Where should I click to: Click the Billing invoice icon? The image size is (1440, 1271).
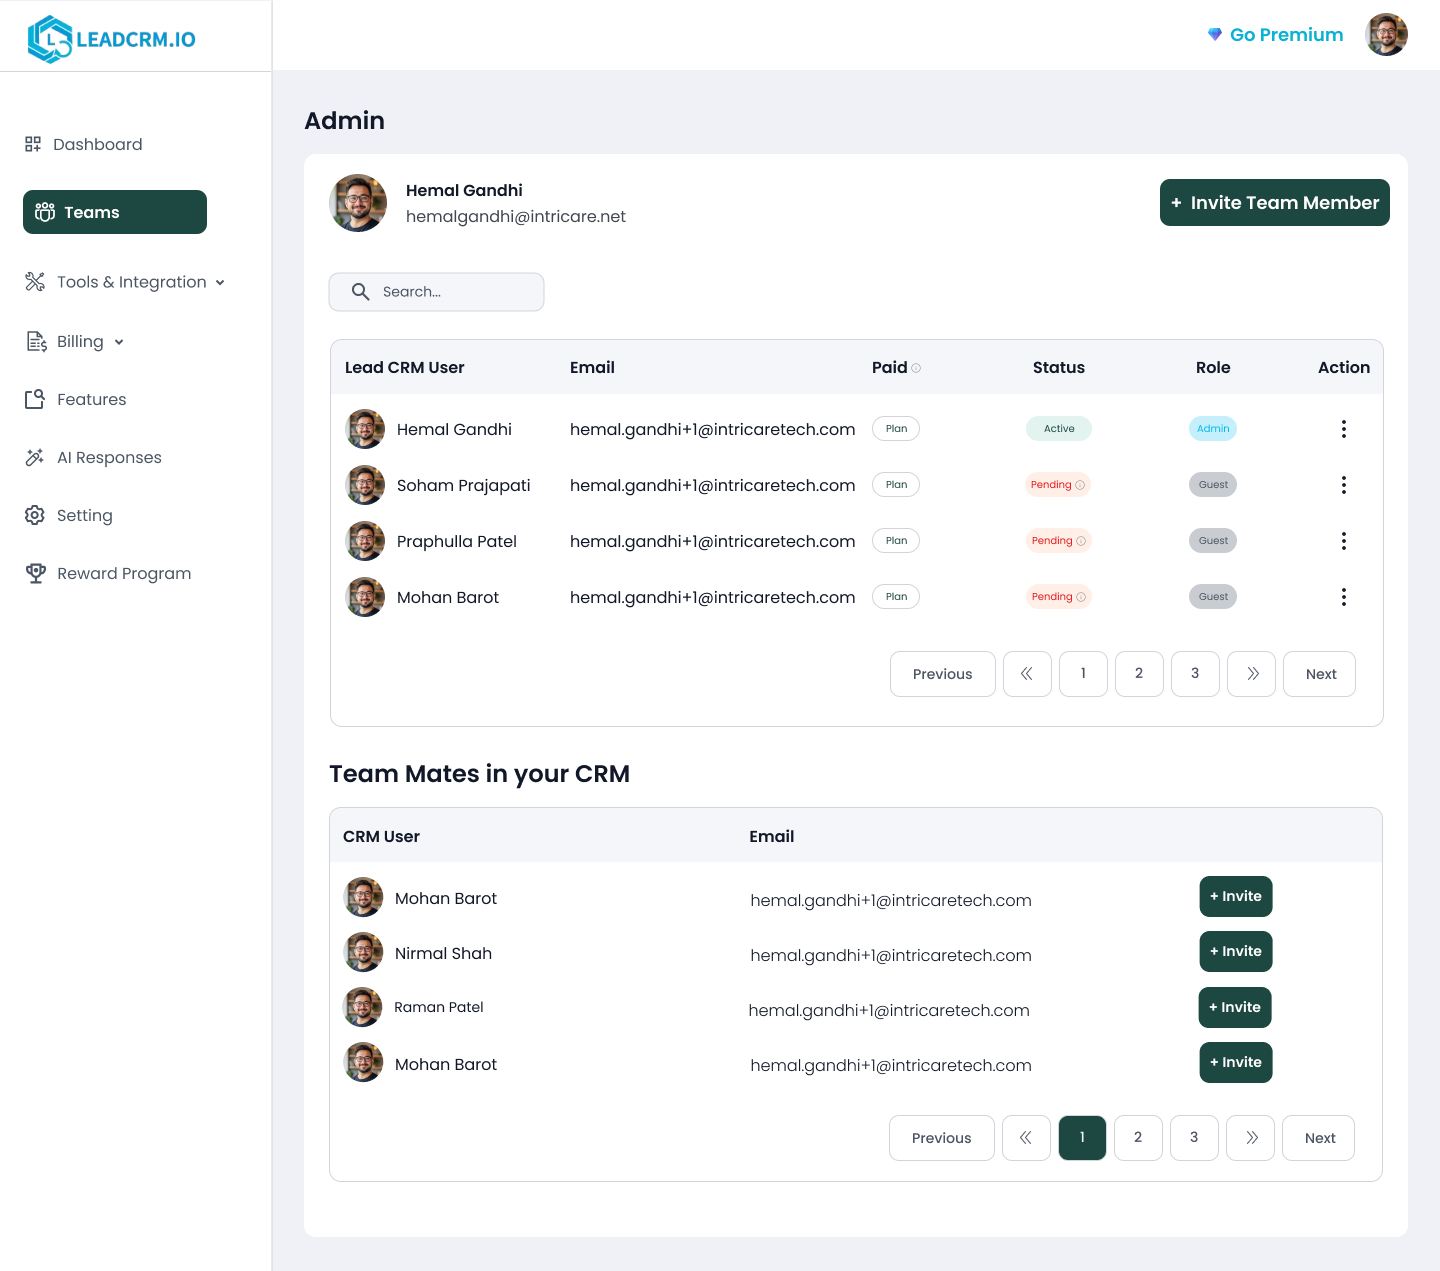(x=36, y=342)
